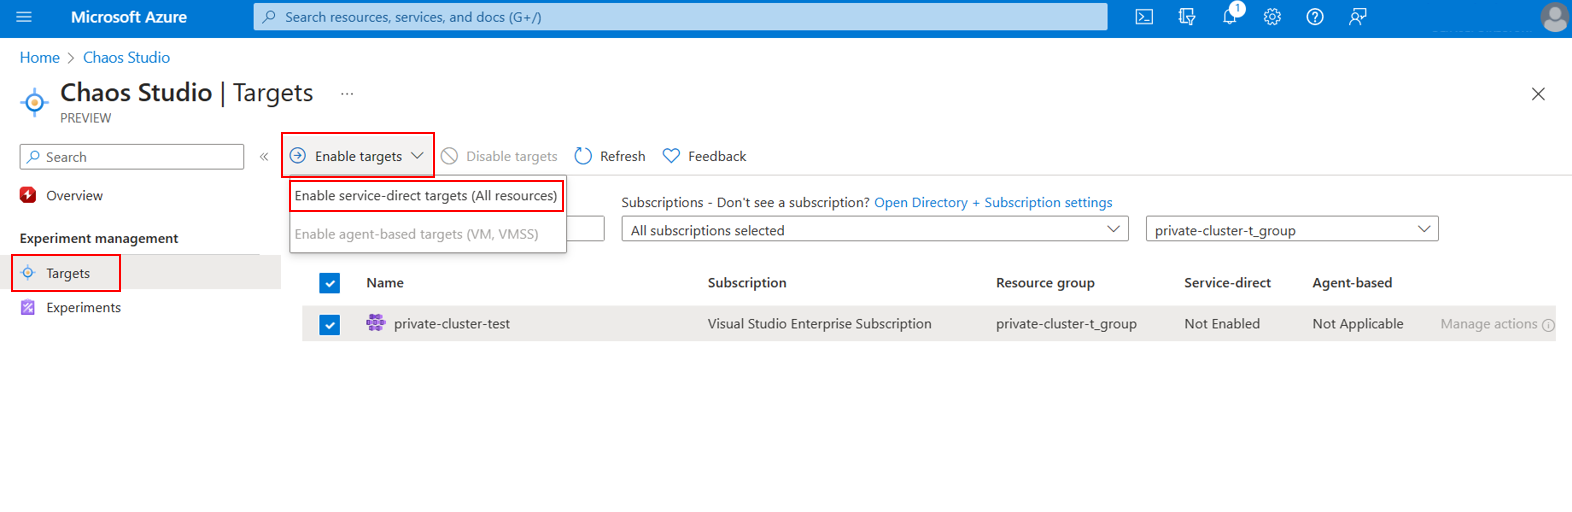Screen dimensions: 1572x512
Task: Focus the sidebar Search field
Action: pos(132,157)
